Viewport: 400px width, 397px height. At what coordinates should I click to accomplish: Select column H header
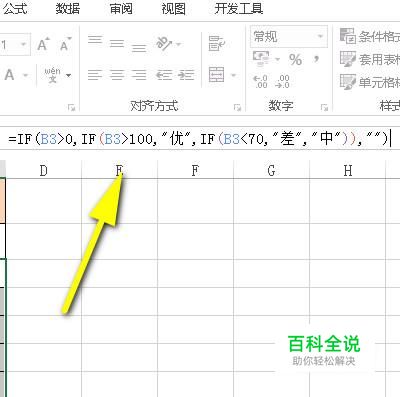pyautogui.click(x=347, y=171)
